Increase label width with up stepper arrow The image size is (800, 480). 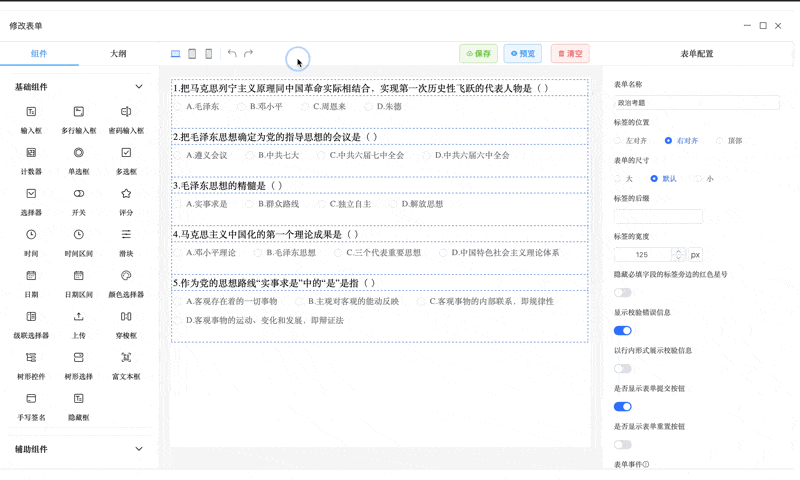679,251
